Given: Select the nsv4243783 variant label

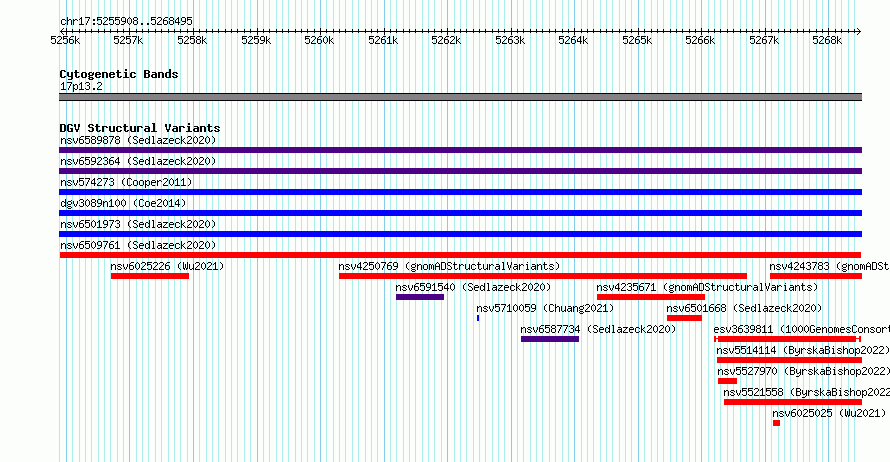Looking at the screenshot, I should [829, 266].
